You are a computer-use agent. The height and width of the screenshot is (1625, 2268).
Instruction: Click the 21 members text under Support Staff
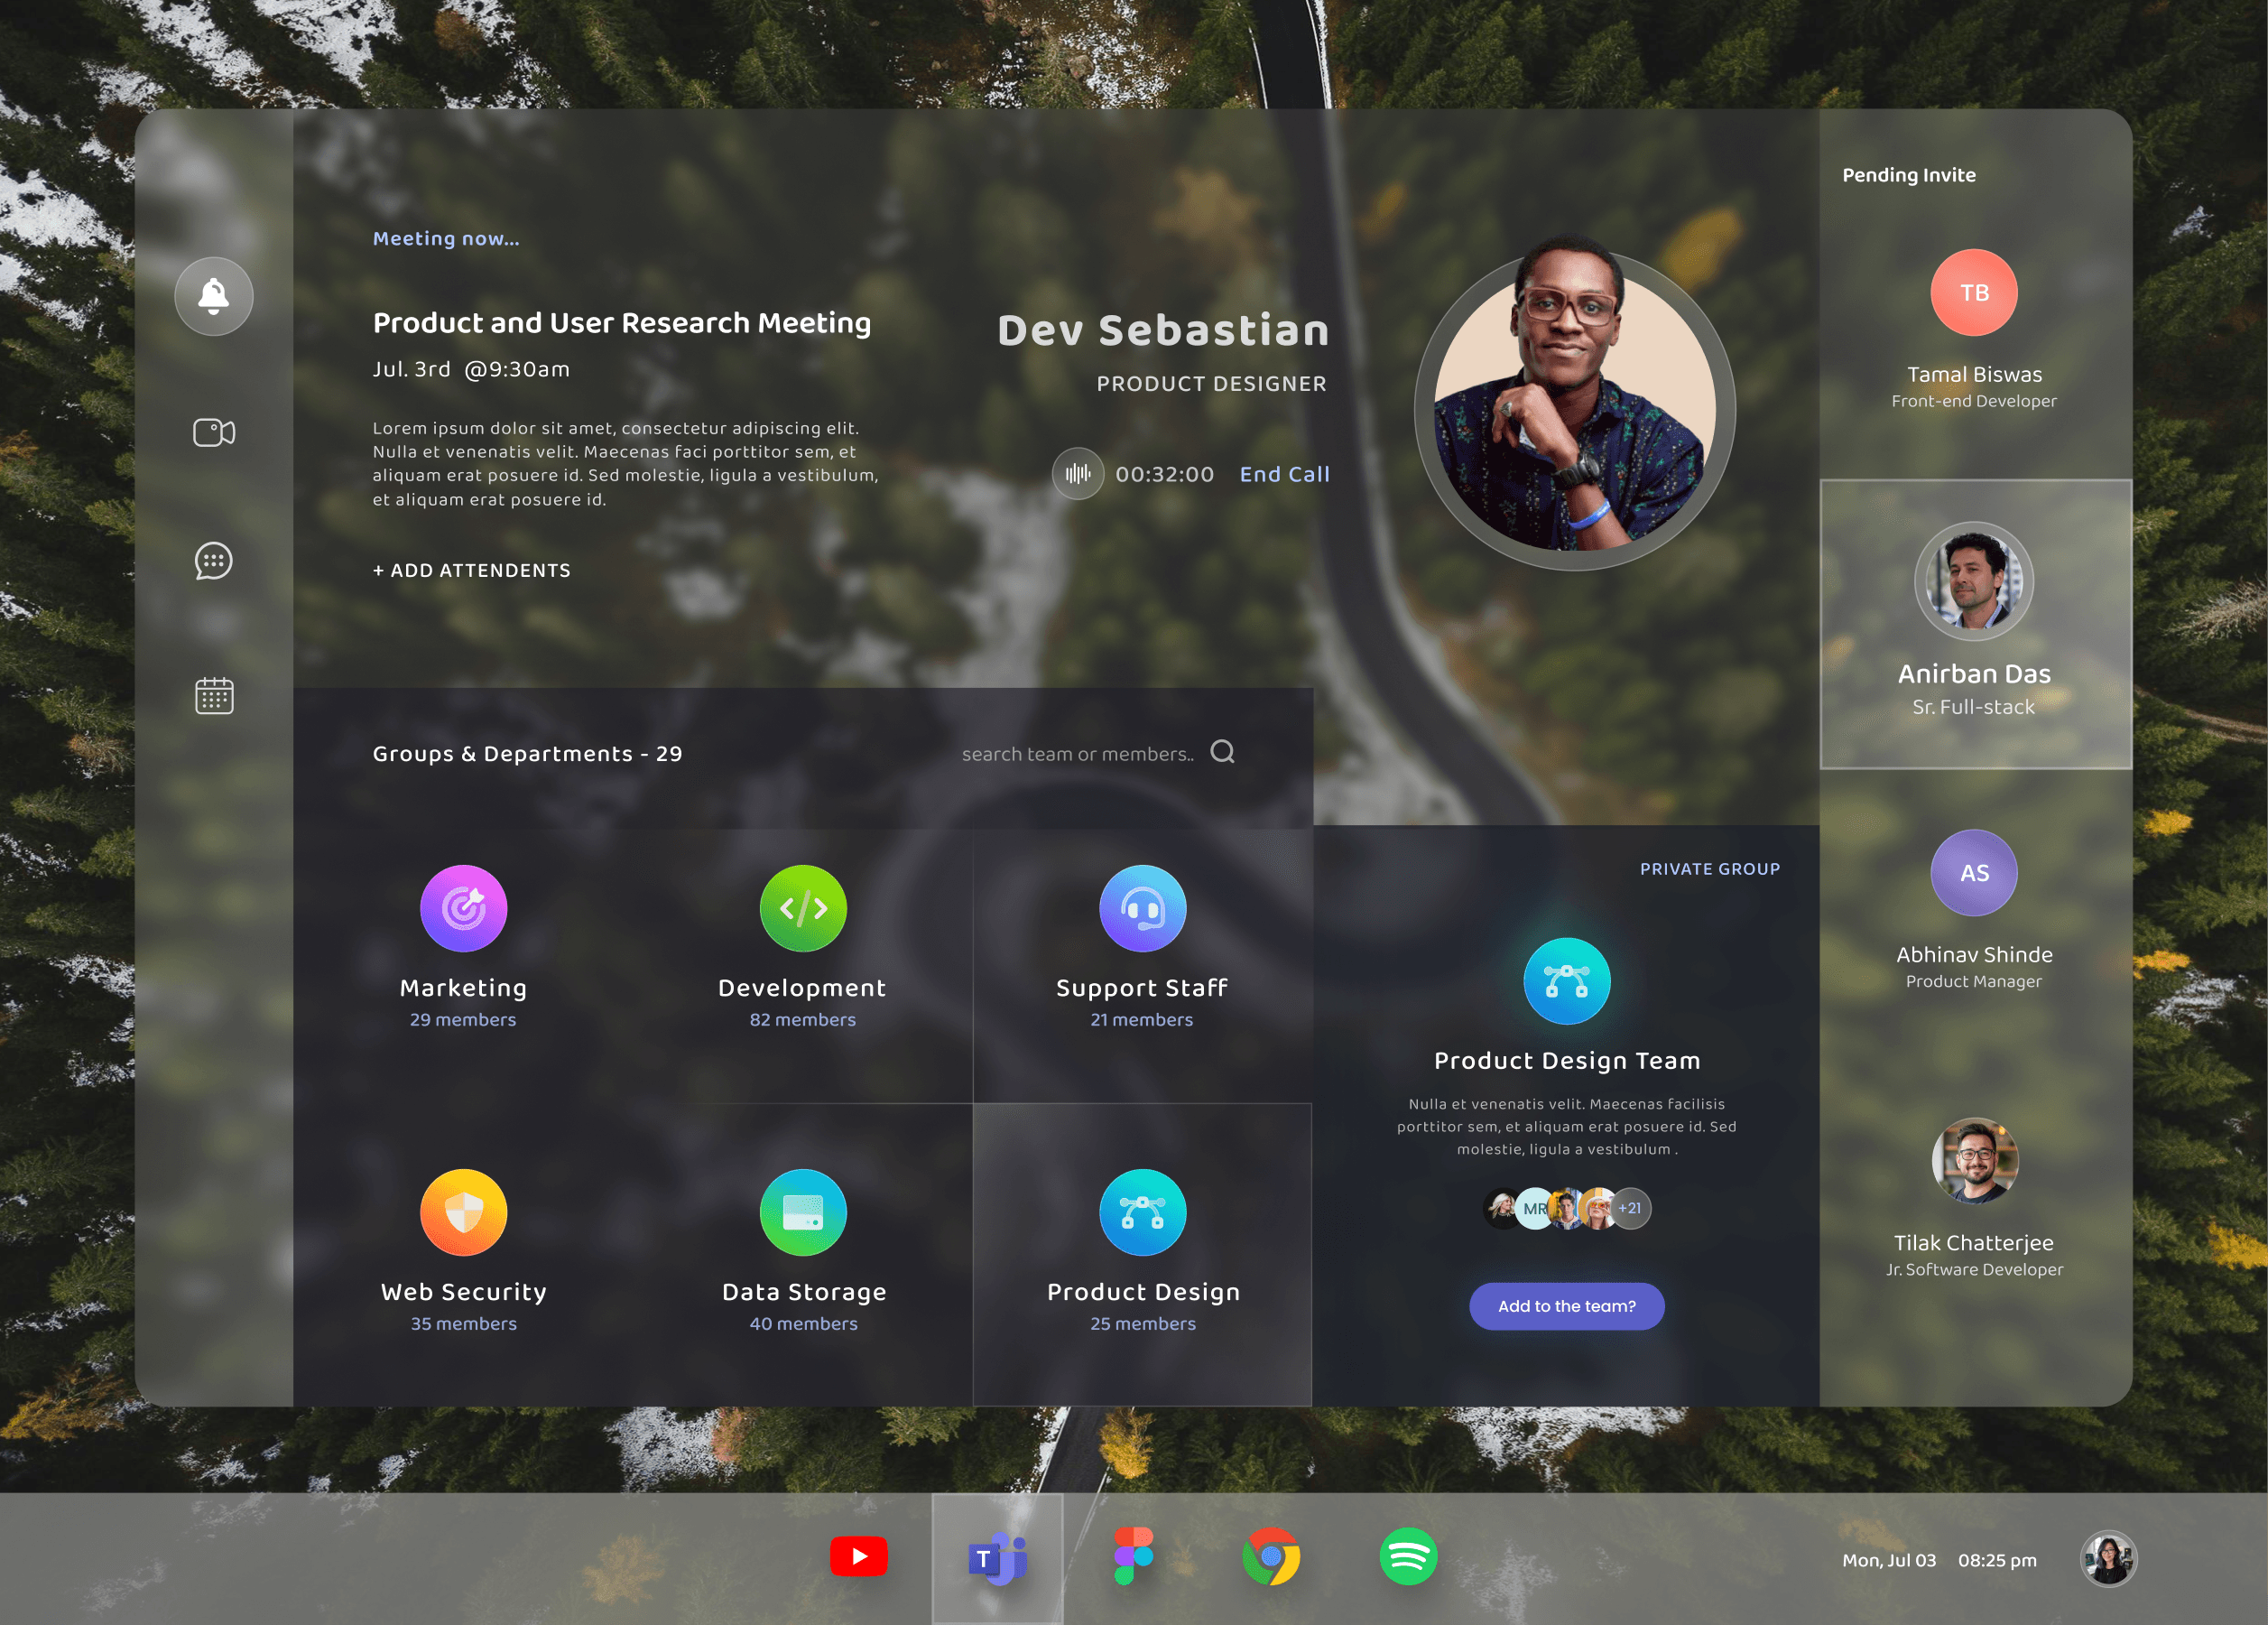tap(1142, 1019)
